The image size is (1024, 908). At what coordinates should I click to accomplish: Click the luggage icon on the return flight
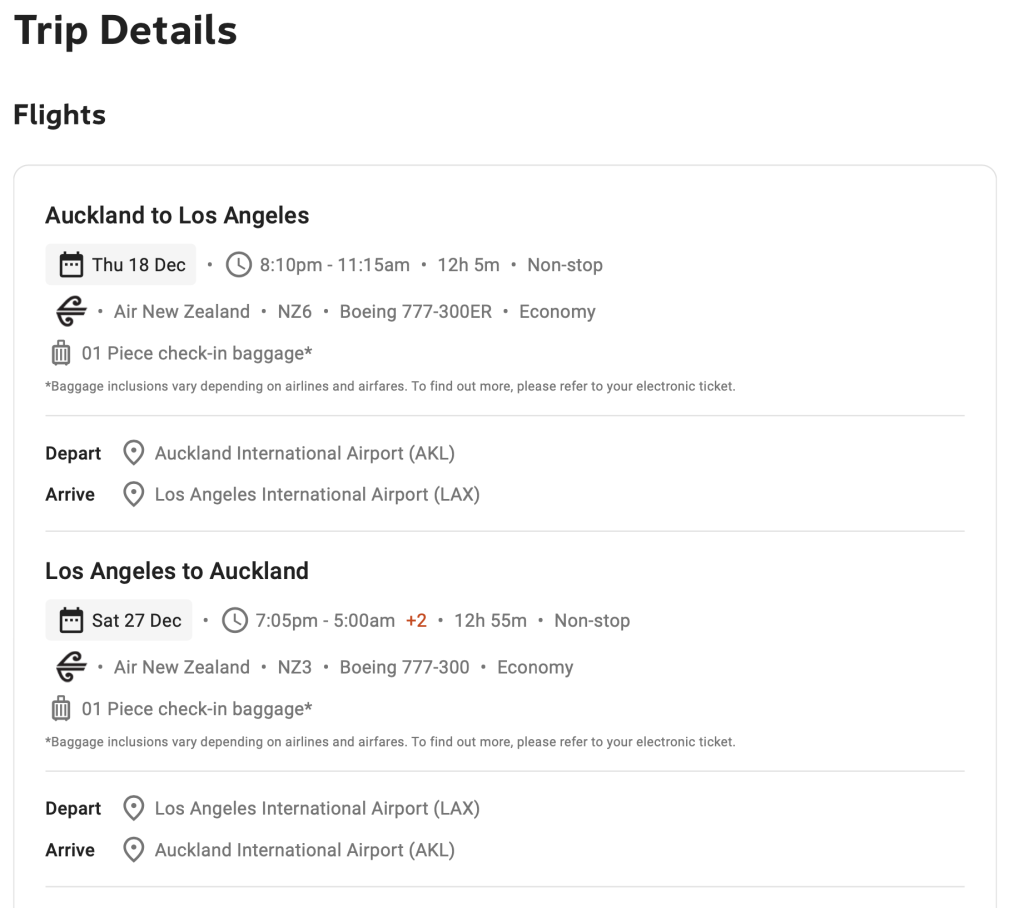[61, 709]
